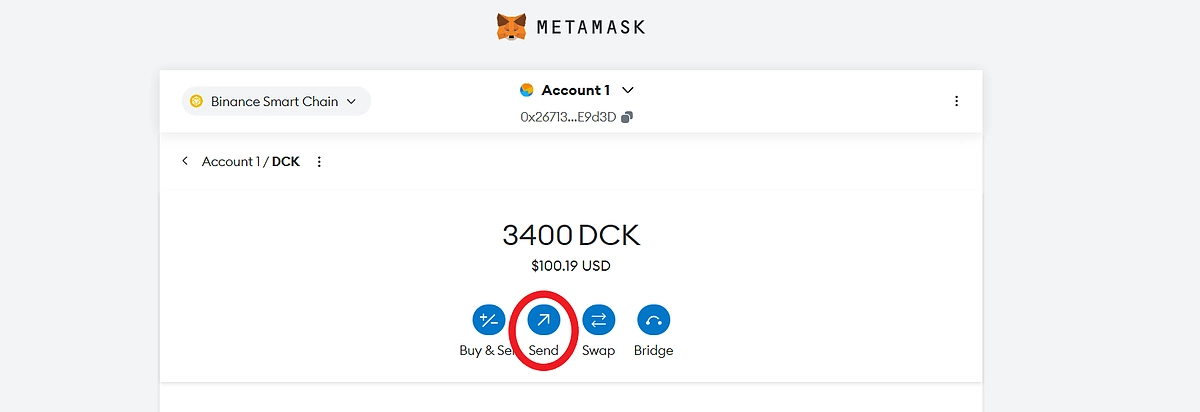Expand the Account 1 selector chevron
The height and width of the screenshot is (412, 1200).
[x=628, y=90]
